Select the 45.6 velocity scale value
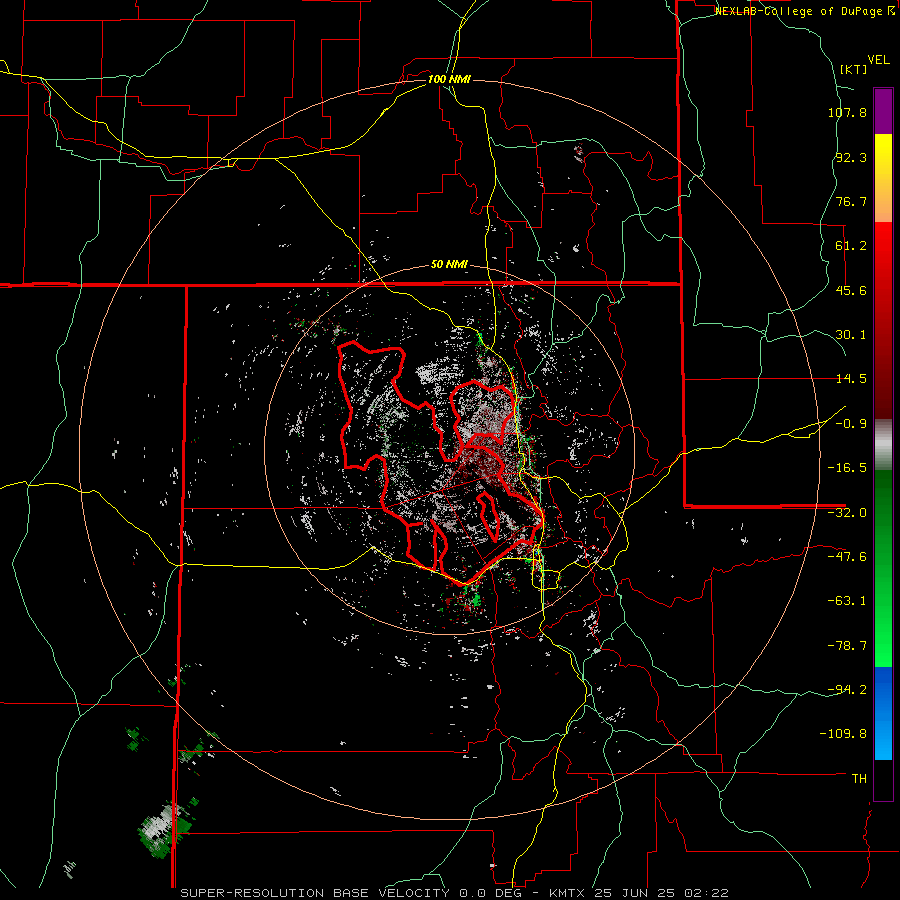Screen dimensions: 900x900 click(851, 290)
